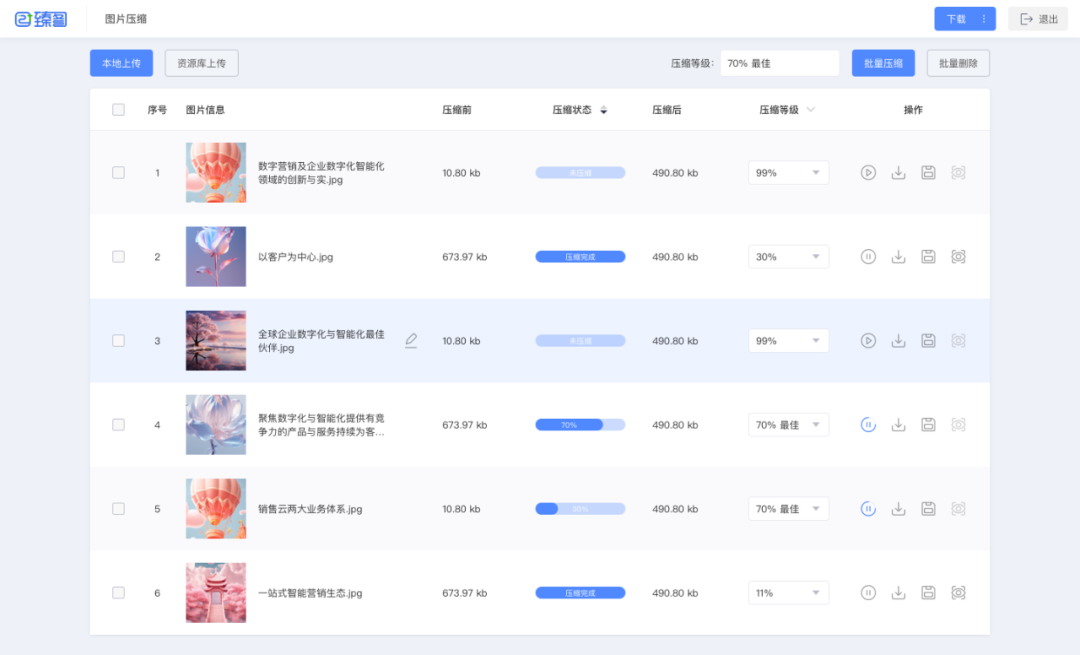Viewport: 1080px width, 655px height.
Task: Click the preview icon in row 2
Action: point(958,257)
